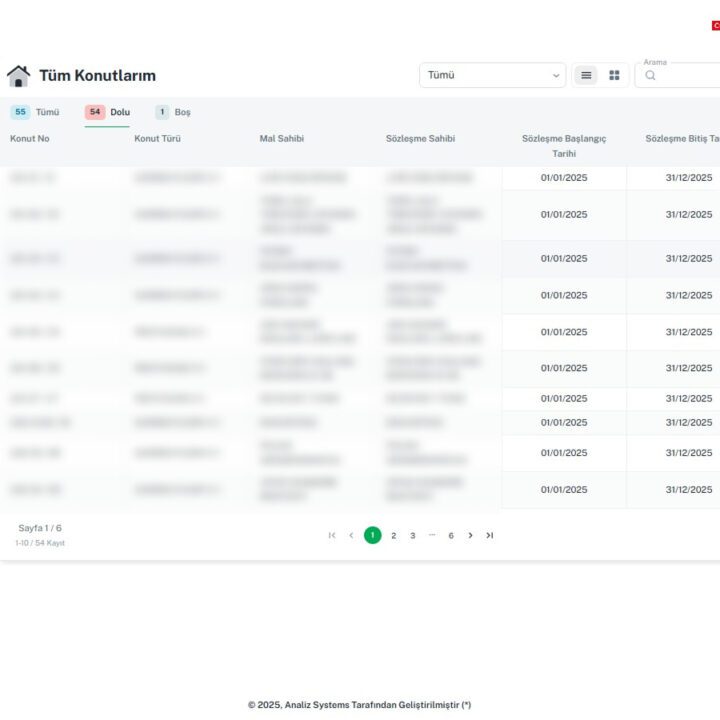Sort by Konut Türü column header

[157, 139]
